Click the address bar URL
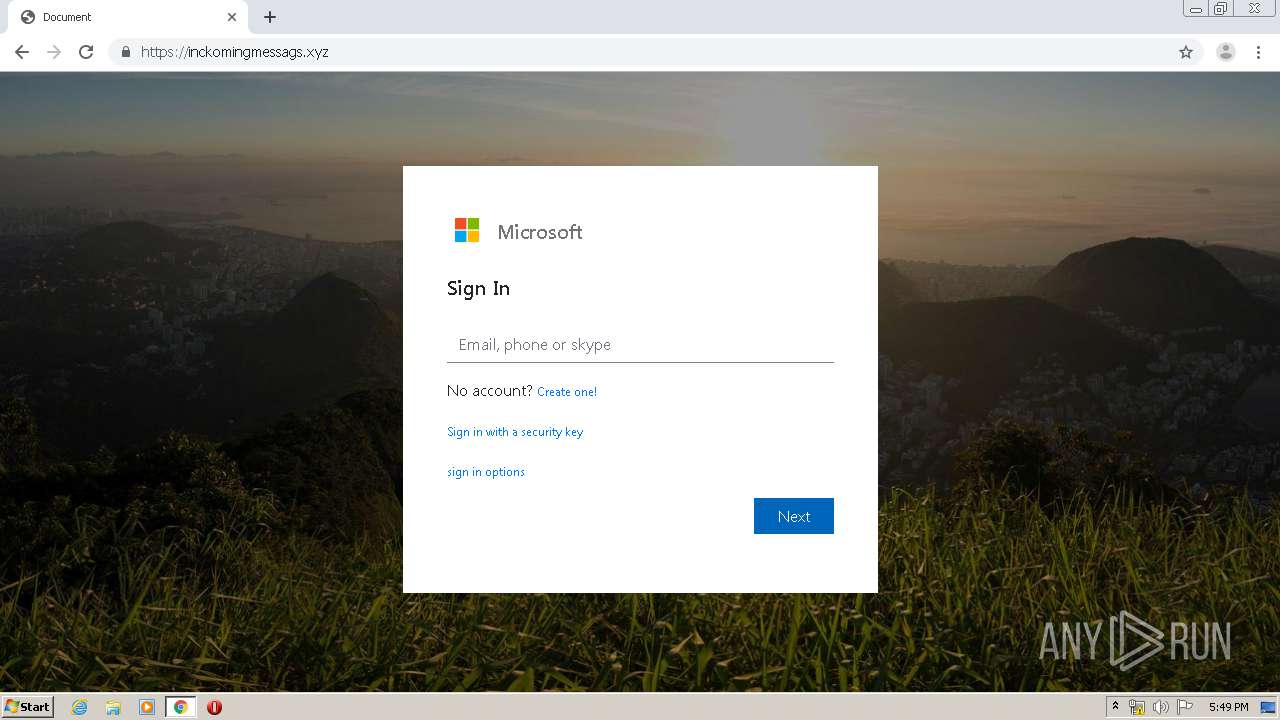This screenshot has height=720, width=1280. coord(235,52)
